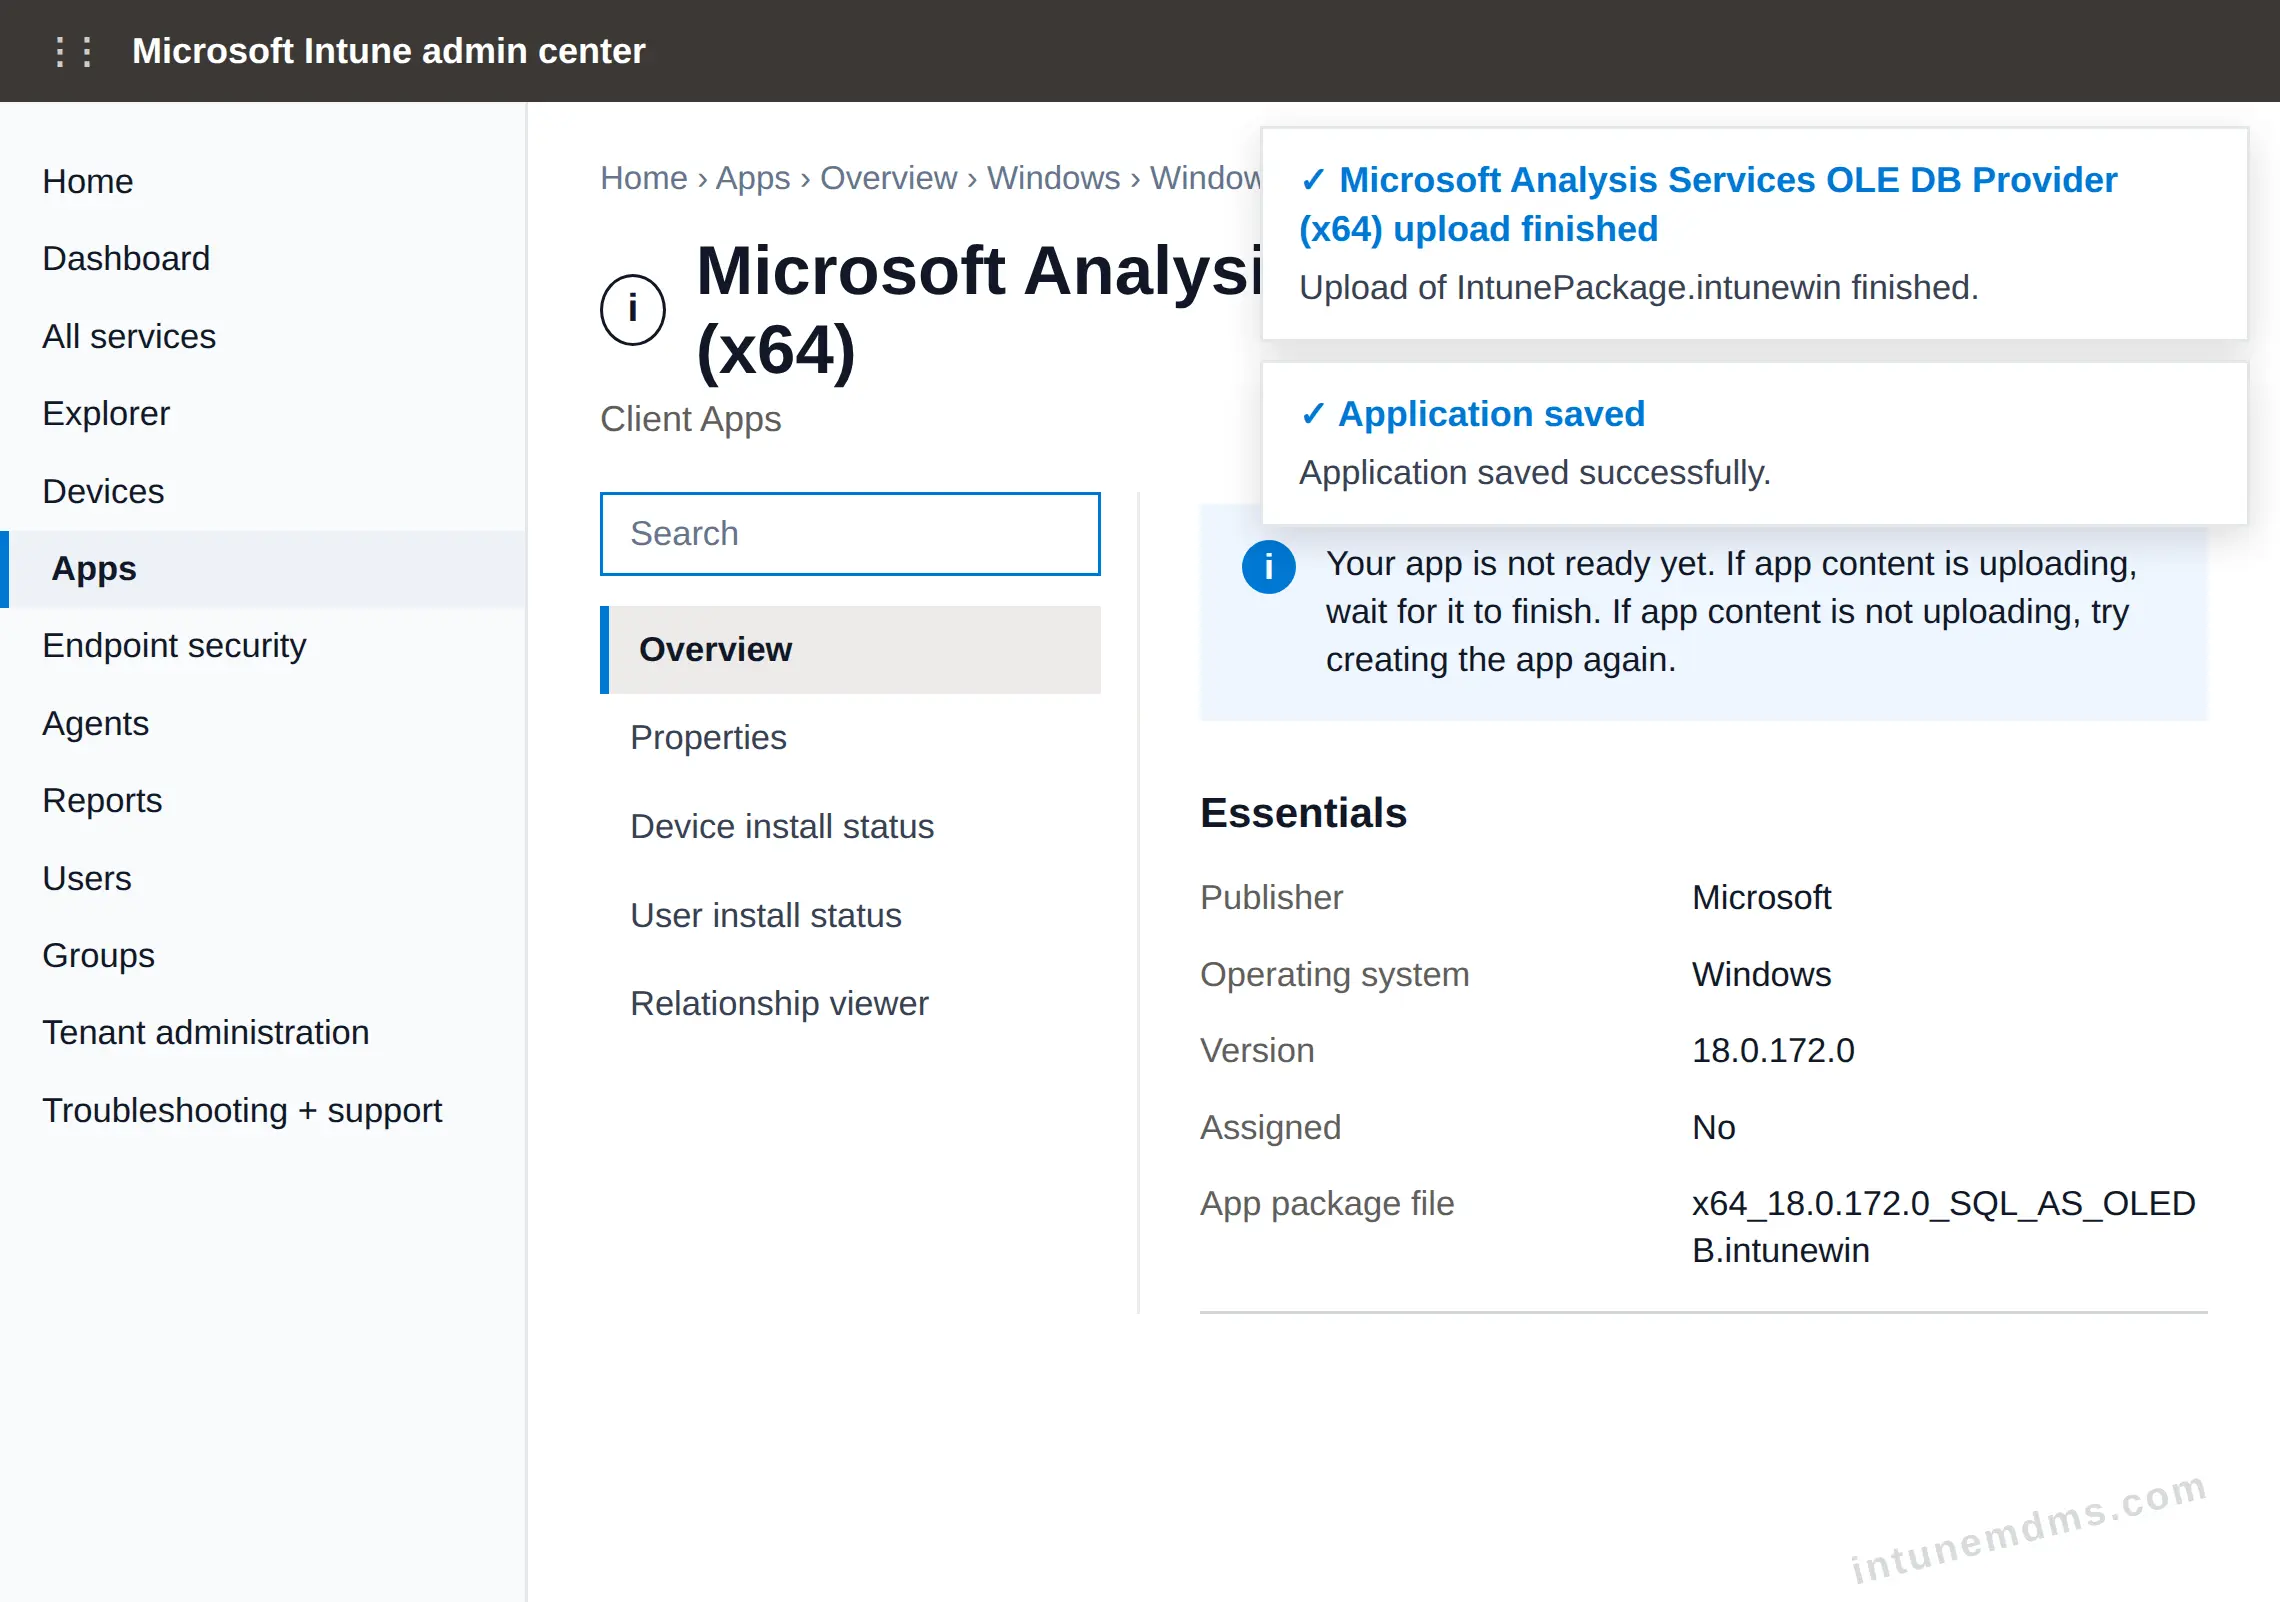Image resolution: width=2280 pixels, height=1602 pixels.
Task: Click the 'Publisher' field label
Action: coord(1271,897)
